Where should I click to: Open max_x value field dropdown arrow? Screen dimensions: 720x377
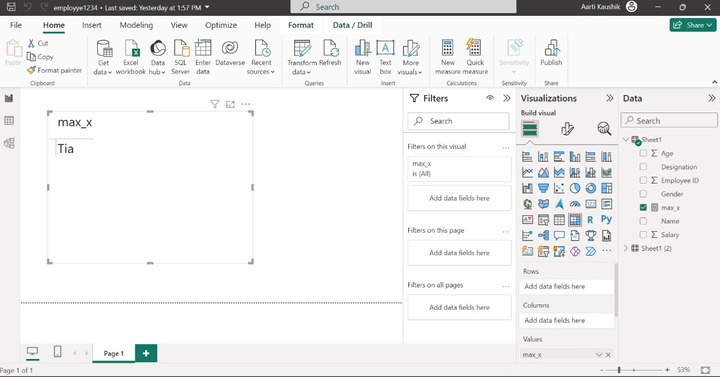599,354
